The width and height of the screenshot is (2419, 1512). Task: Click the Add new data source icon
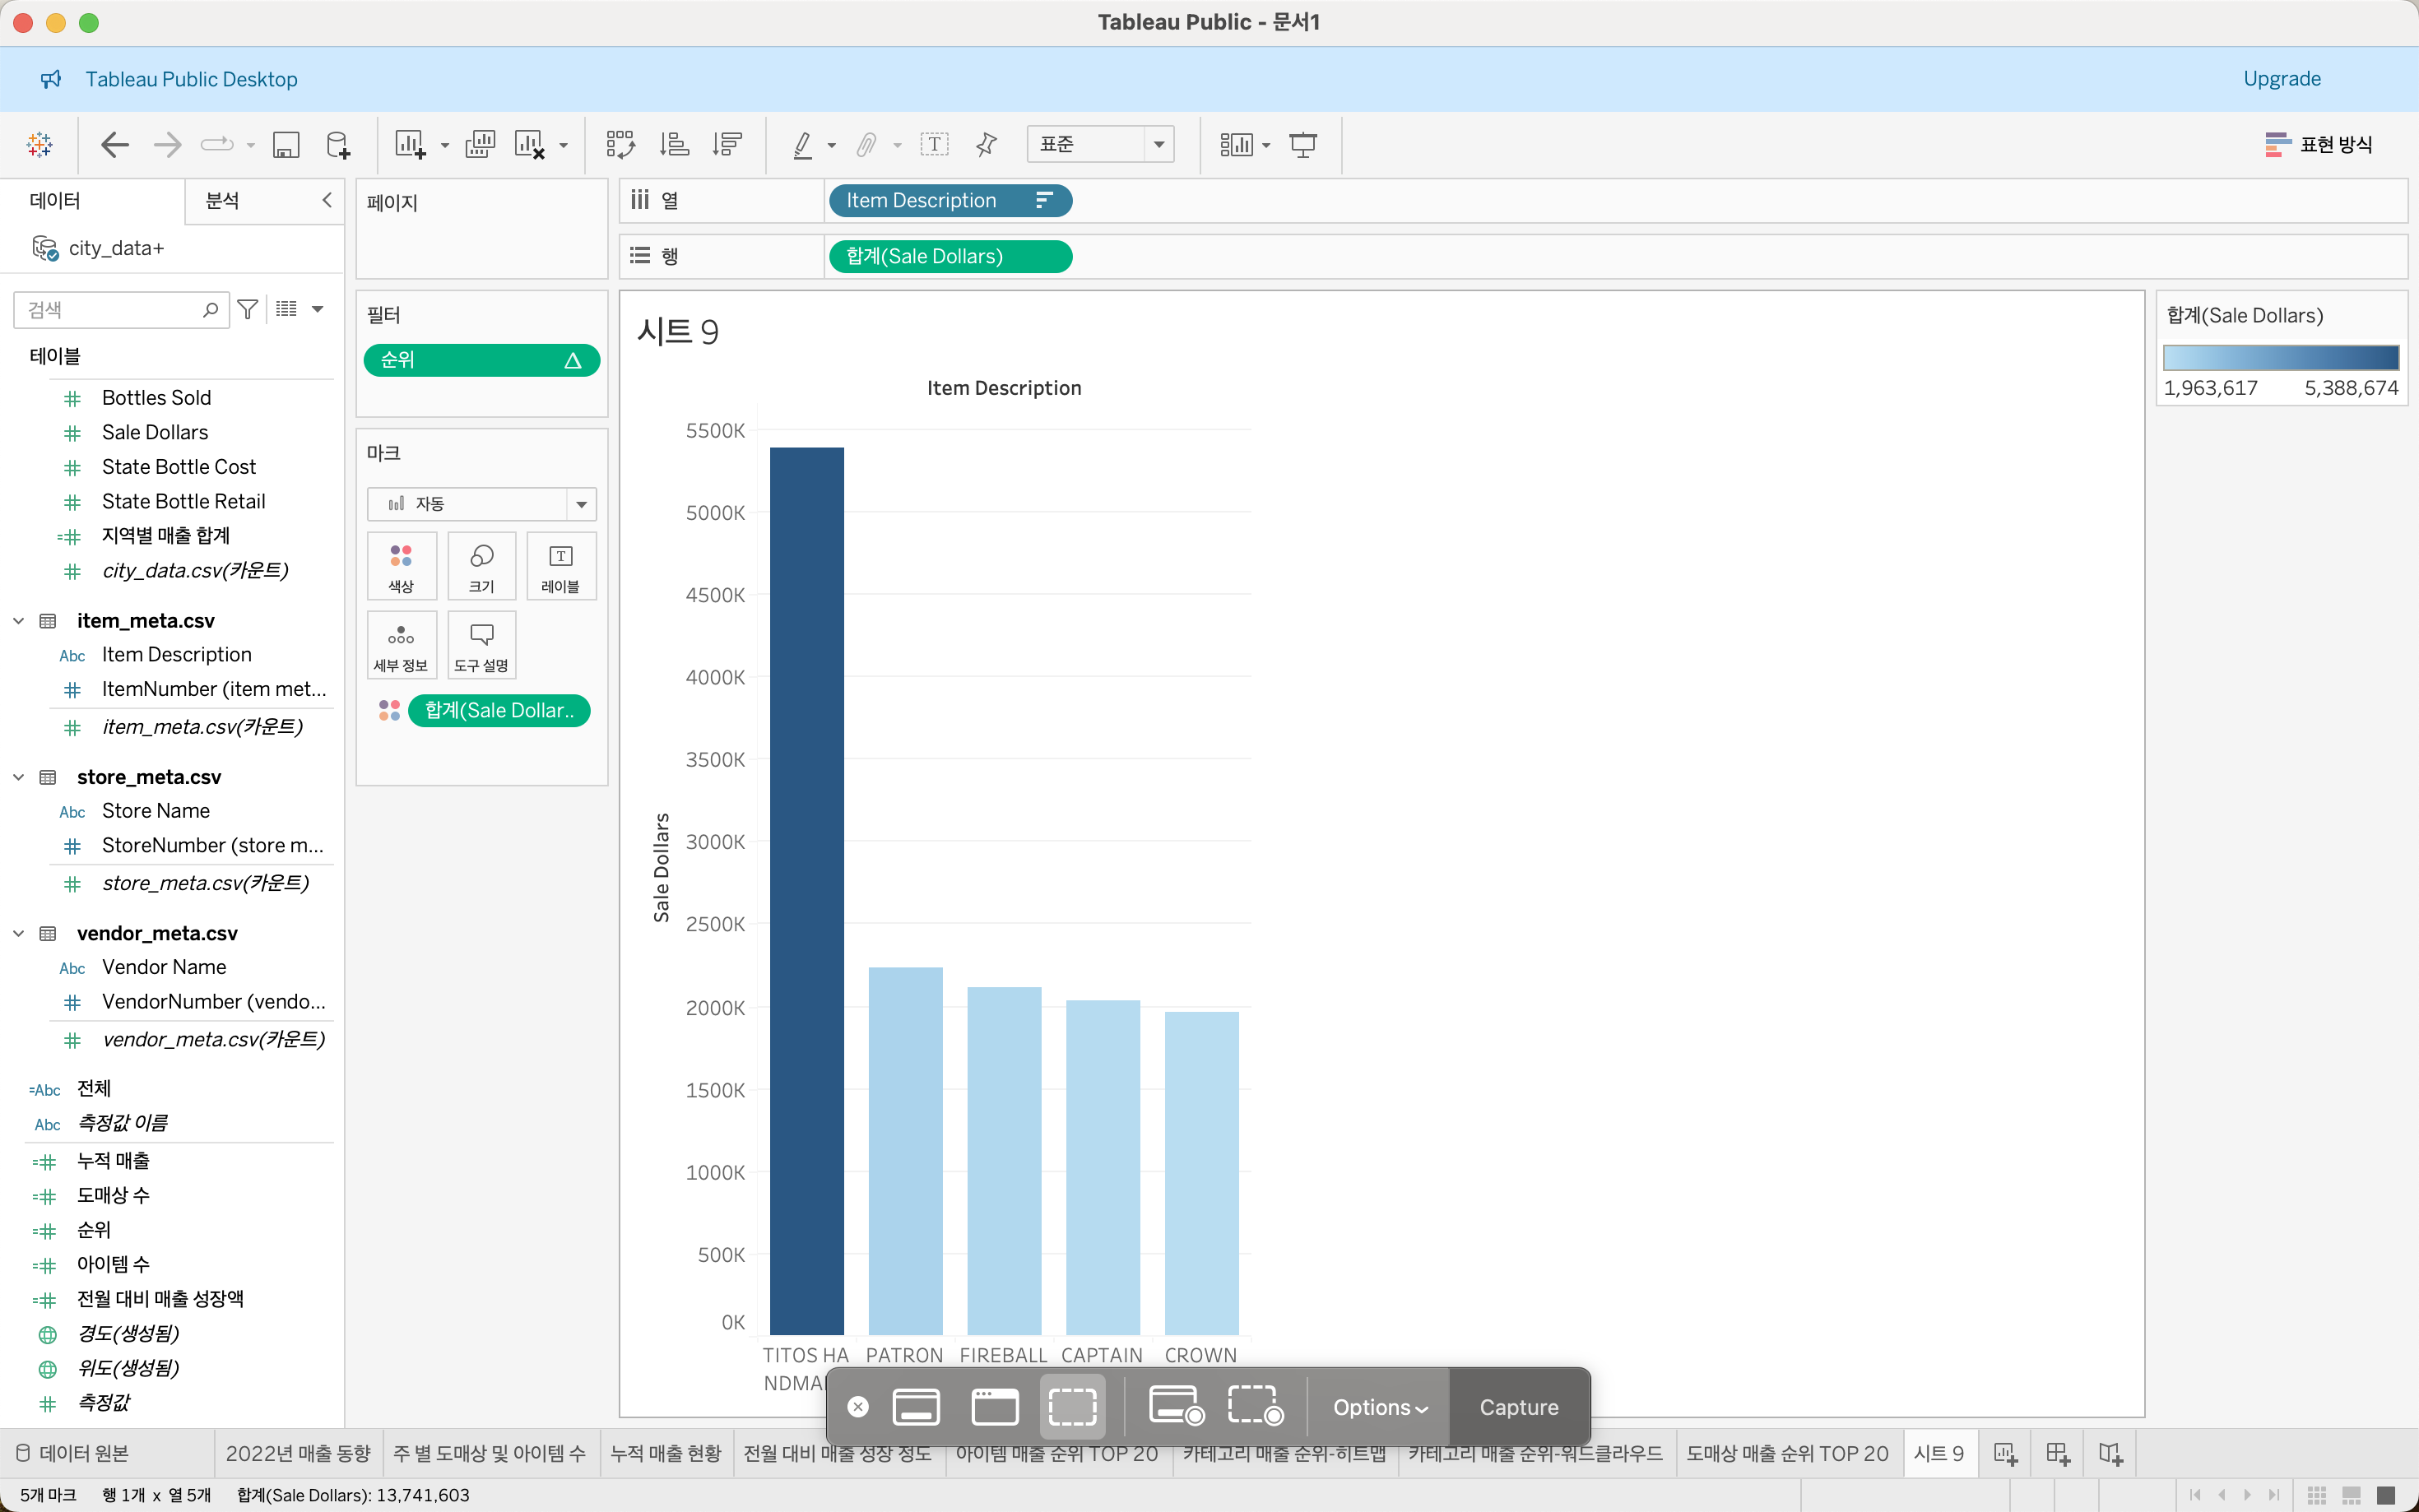pyautogui.click(x=338, y=145)
